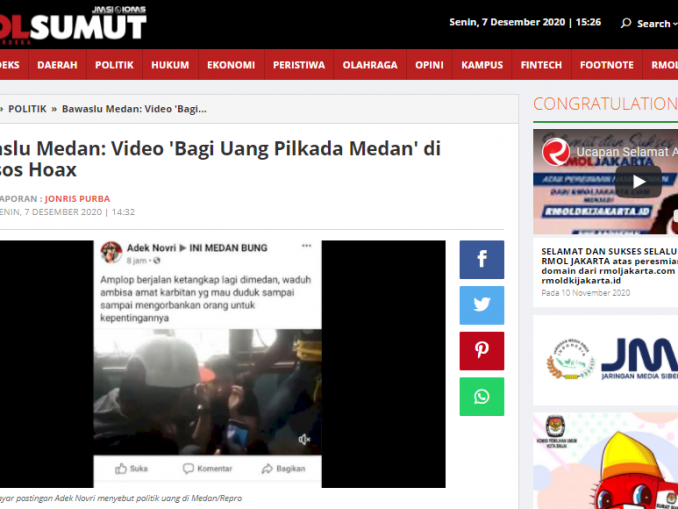Image resolution: width=678 pixels, height=509 pixels.
Task: Open the DAERAH menu
Action: pyautogui.click(x=57, y=65)
